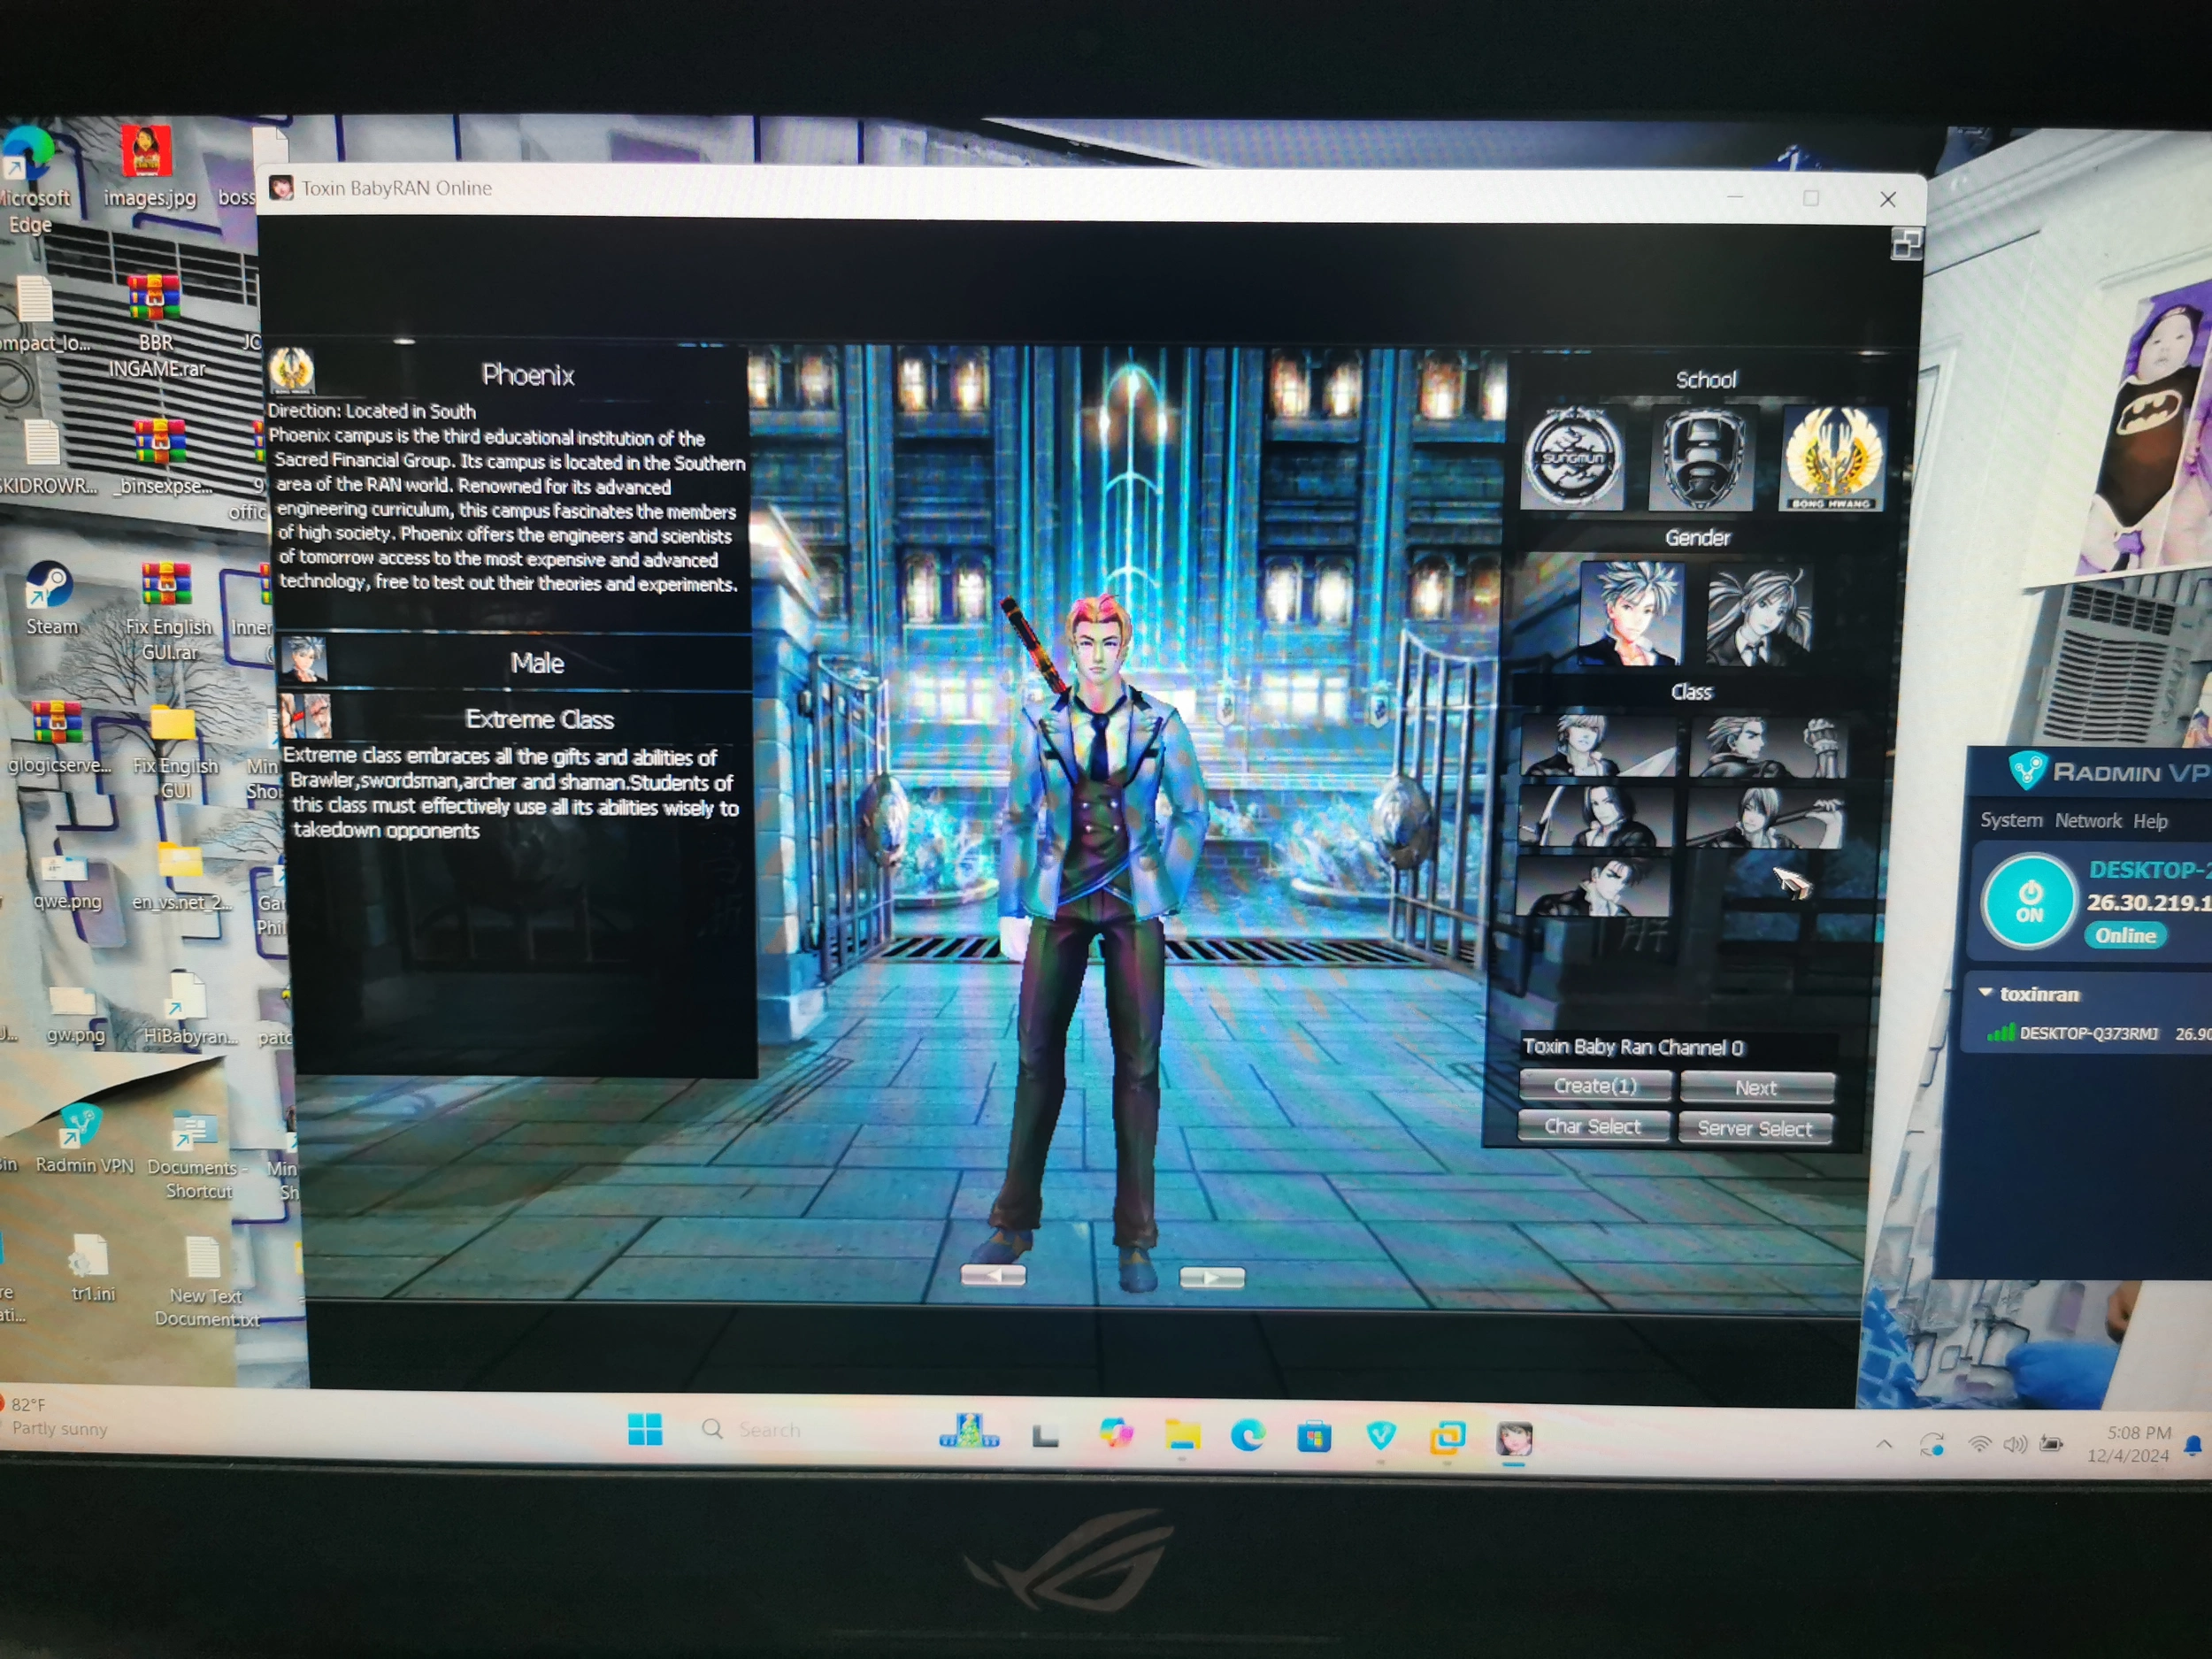Open the Steam desktop shortcut
The height and width of the screenshot is (1659, 2212).
click(51, 600)
